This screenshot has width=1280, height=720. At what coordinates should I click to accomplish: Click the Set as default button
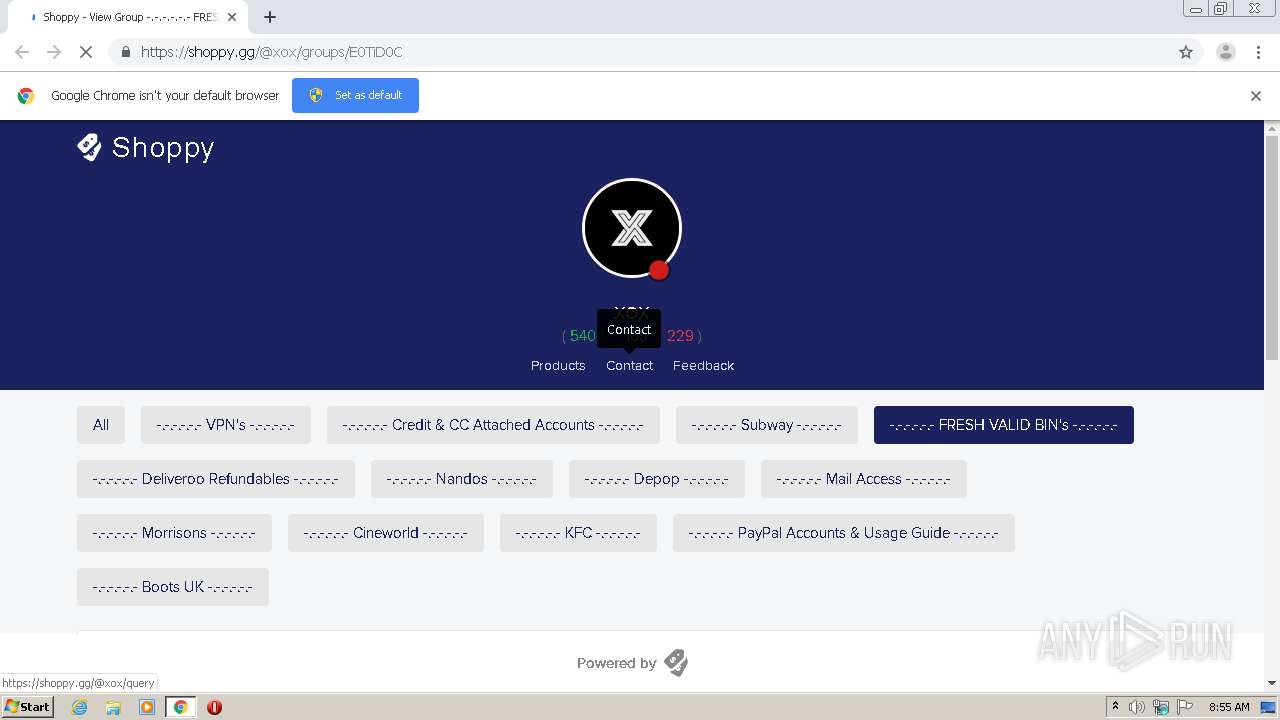355,95
